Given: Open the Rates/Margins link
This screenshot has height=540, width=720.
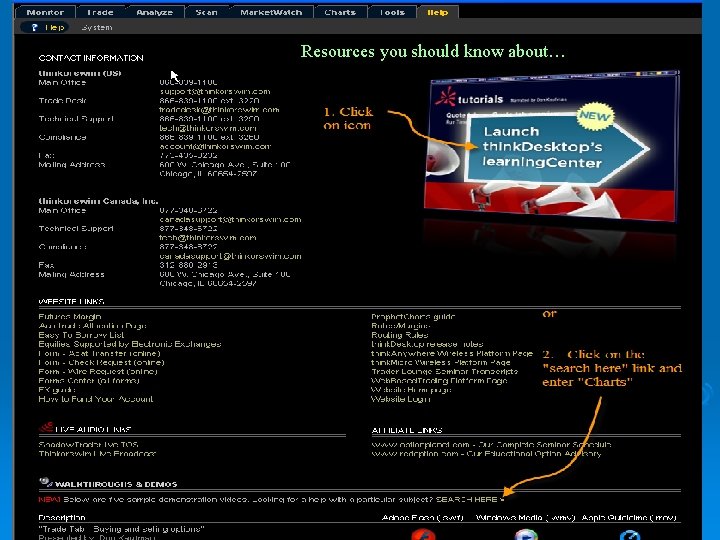Looking at the screenshot, I should click(x=400, y=326).
